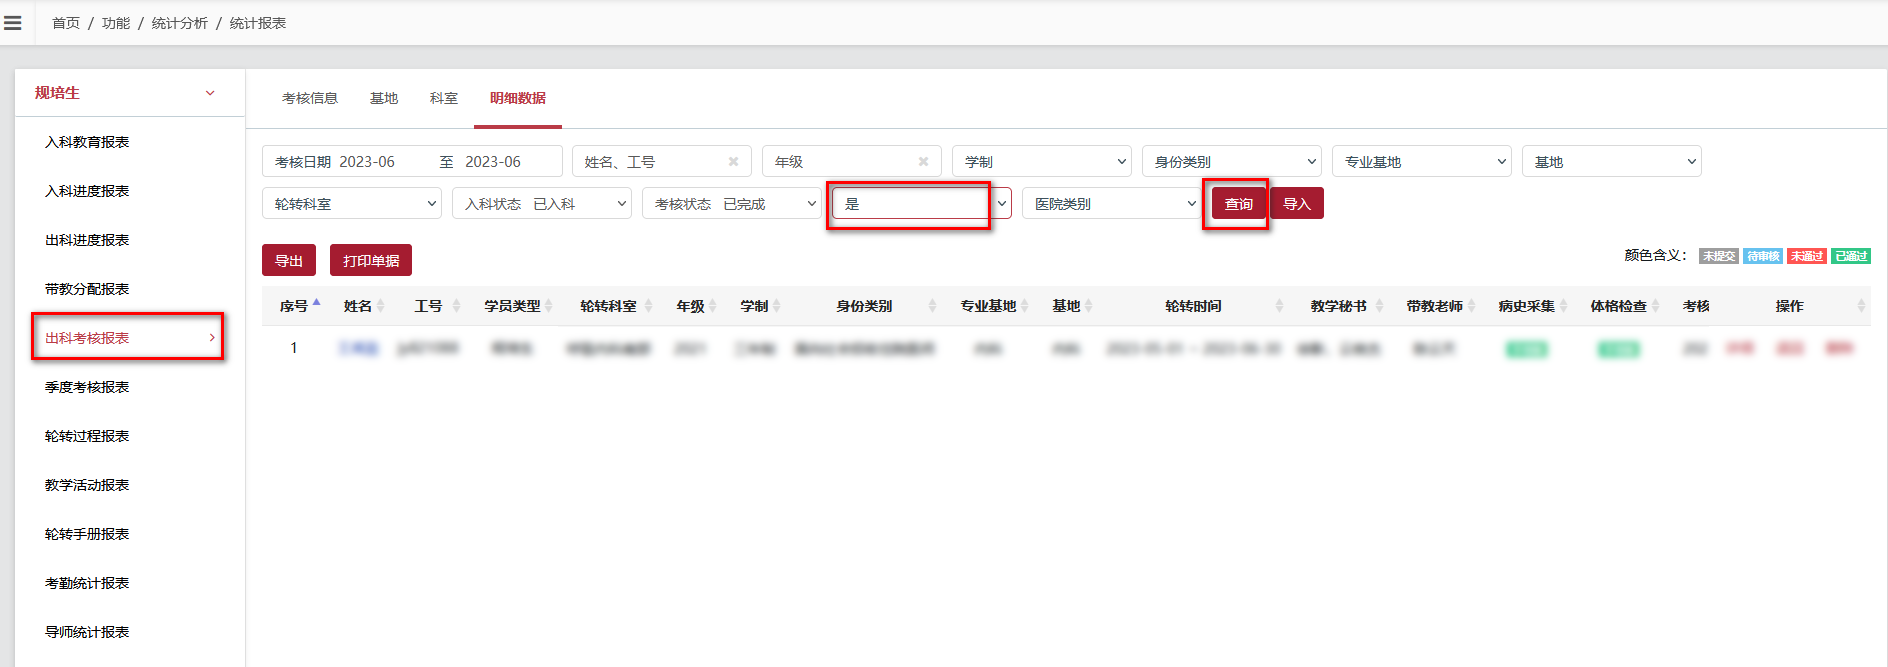Open the dropdown showing 是
The width and height of the screenshot is (1888, 667).
(x=921, y=204)
